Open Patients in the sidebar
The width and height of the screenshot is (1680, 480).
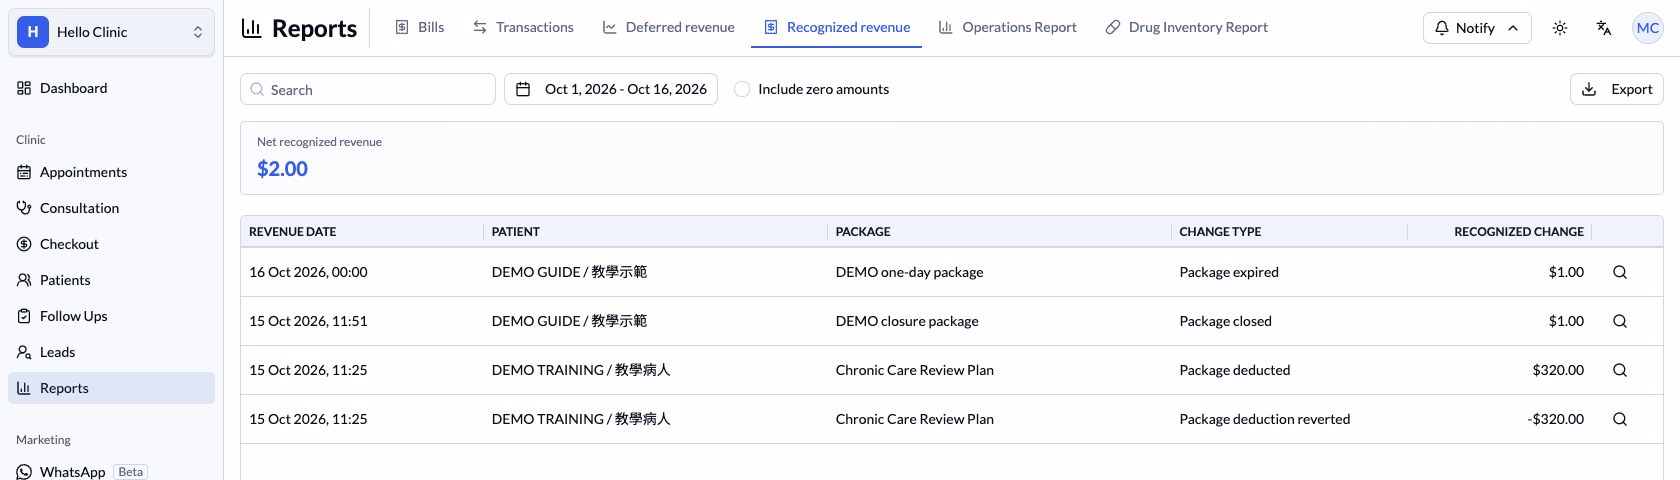(111, 280)
